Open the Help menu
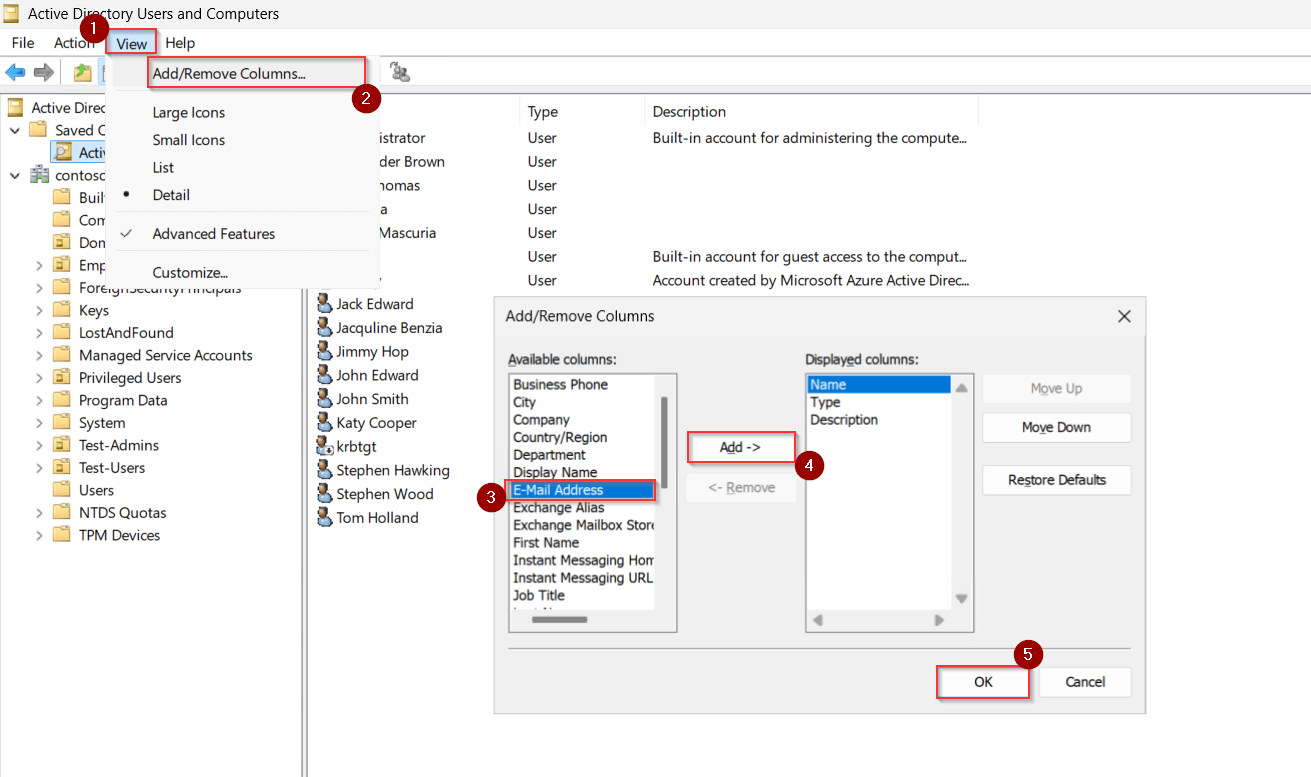The height and width of the screenshot is (777, 1311). pyautogui.click(x=180, y=43)
